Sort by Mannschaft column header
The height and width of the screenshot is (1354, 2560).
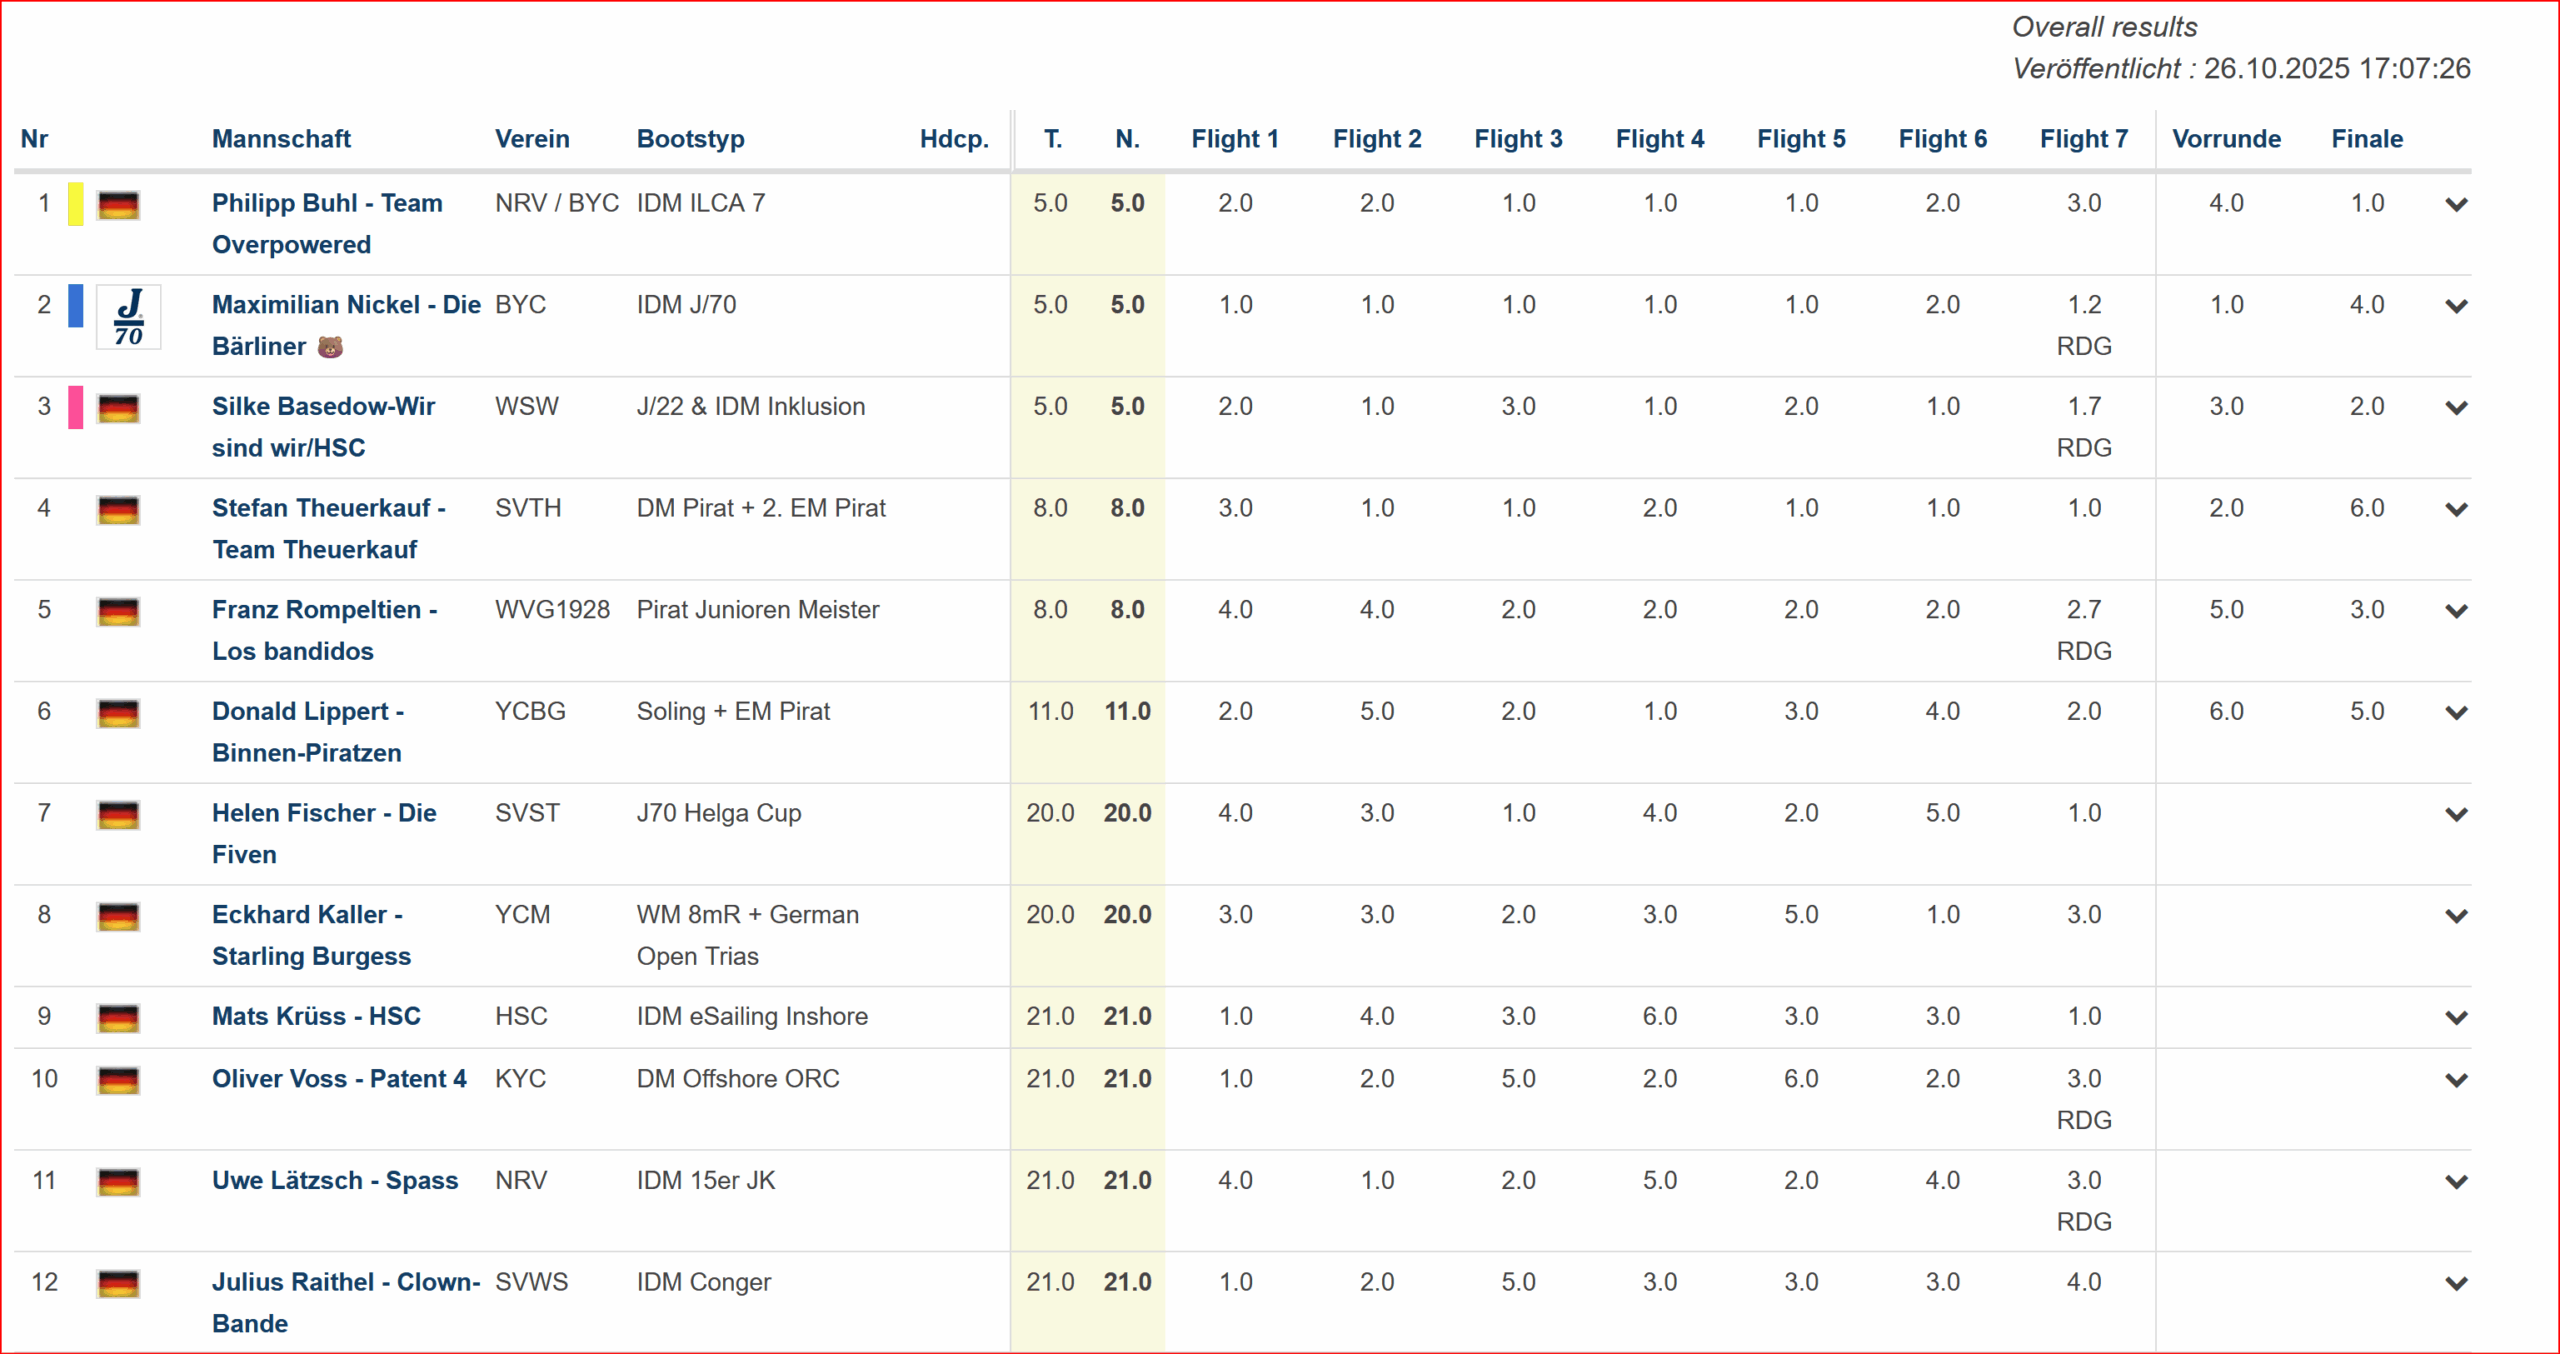tap(281, 139)
